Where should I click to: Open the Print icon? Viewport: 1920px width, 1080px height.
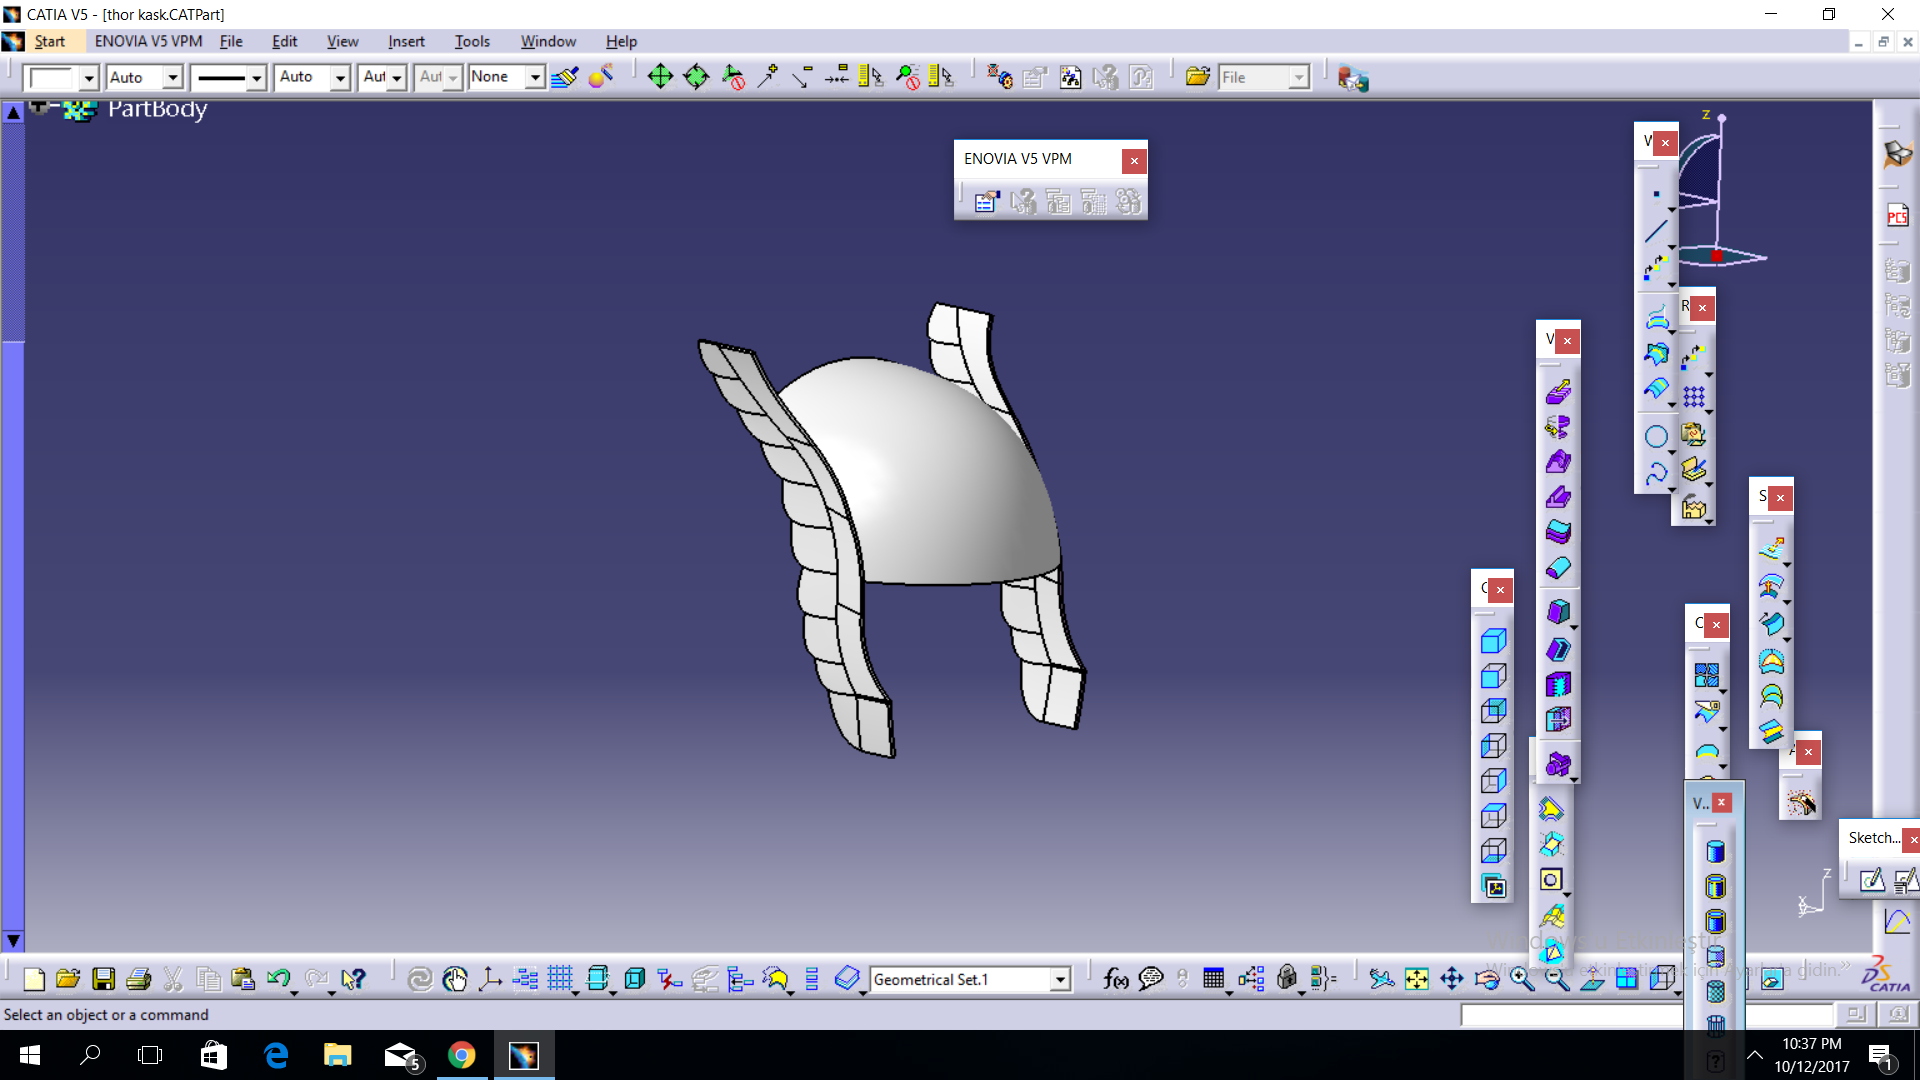coord(139,979)
